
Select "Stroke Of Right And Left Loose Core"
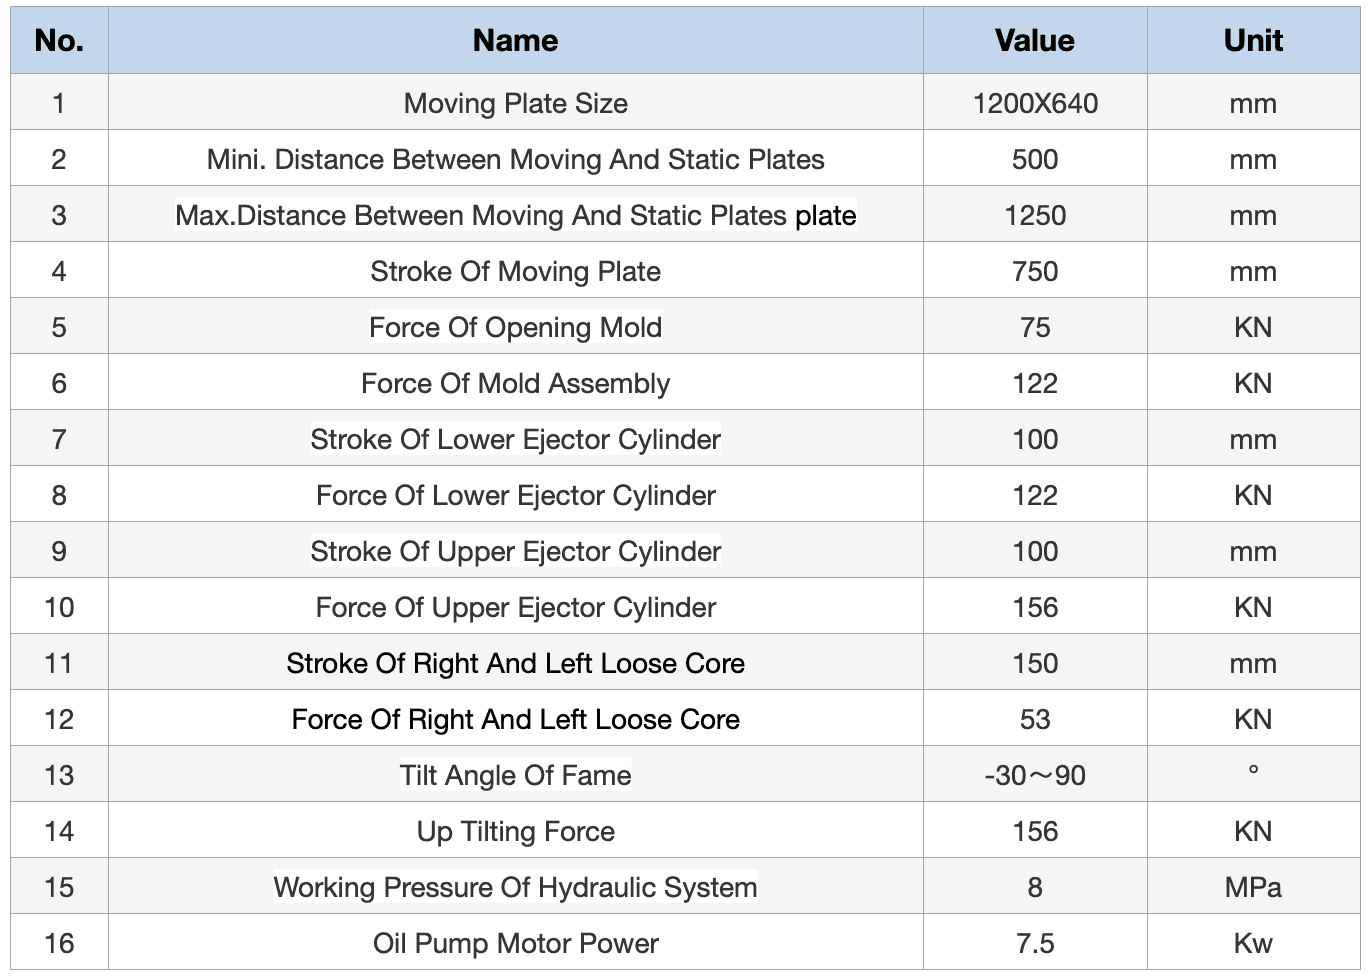click(x=515, y=663)
